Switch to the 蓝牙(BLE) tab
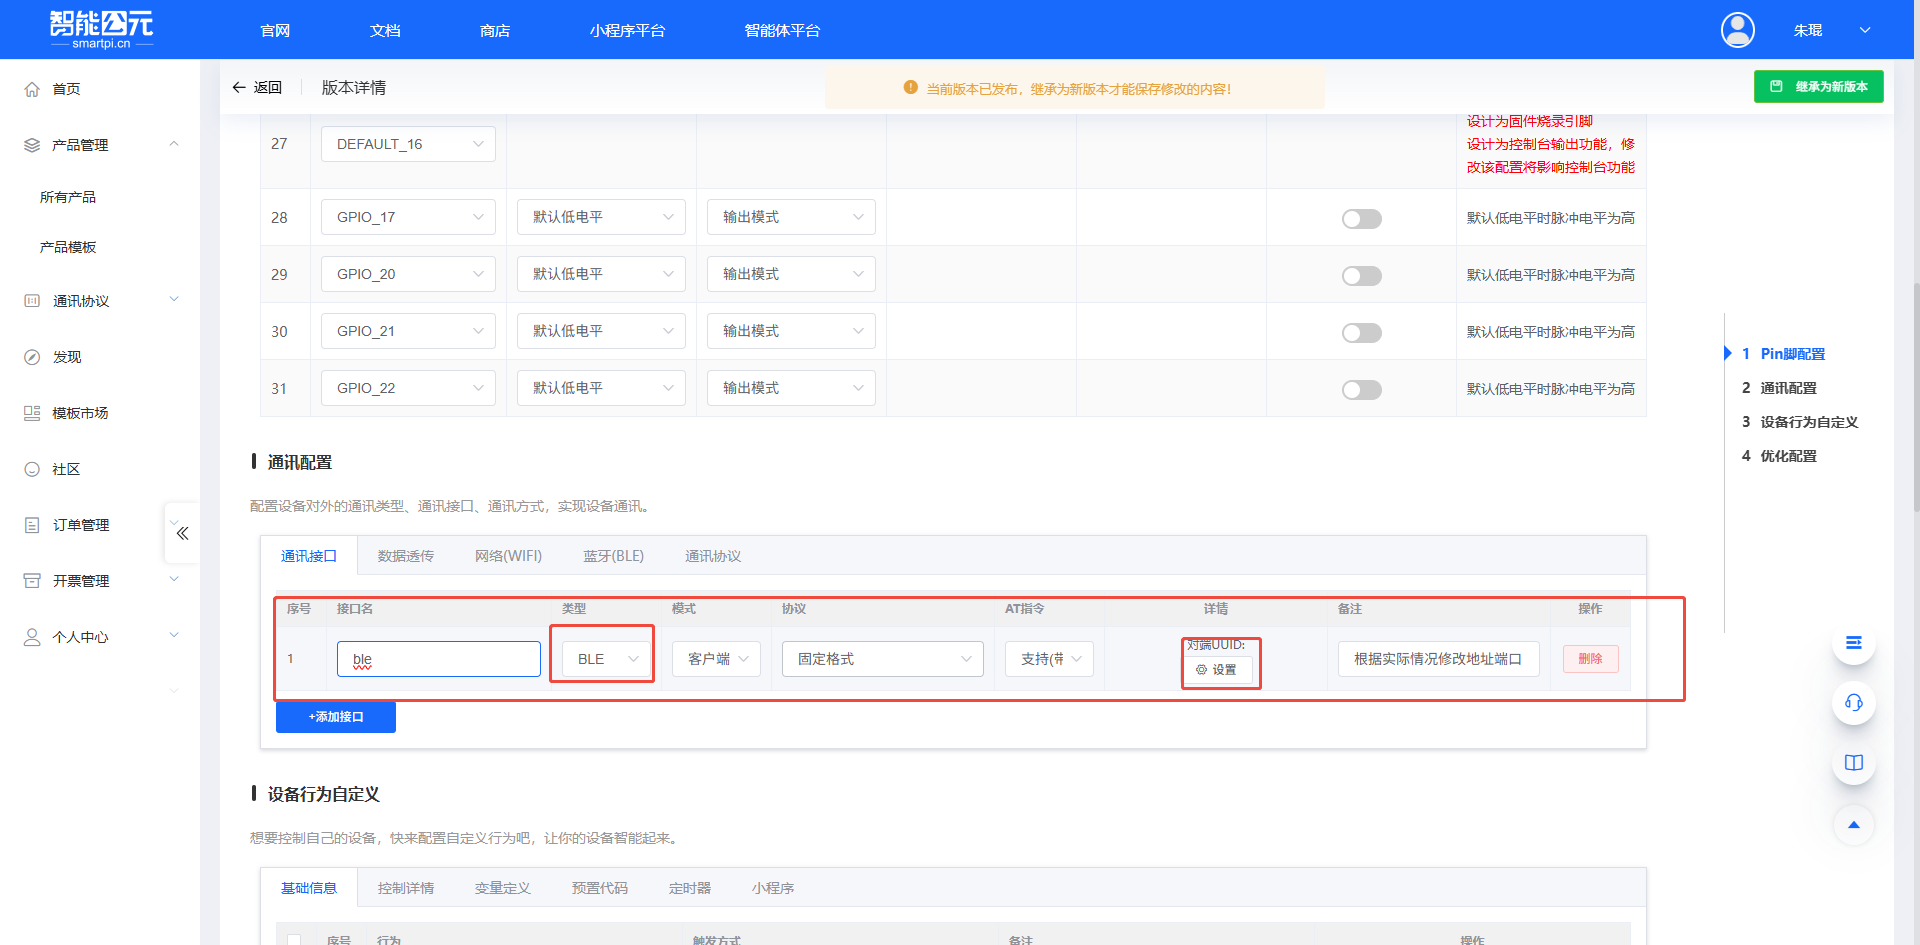 coord(613,556)
